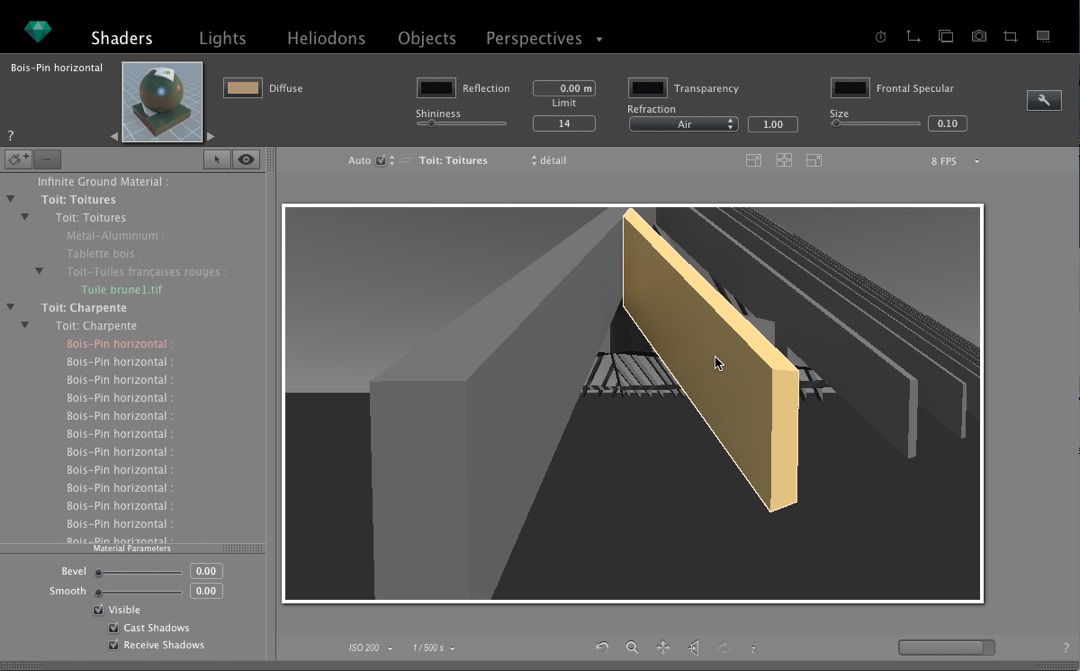Screen dimensions: 1080x671
Task: Switch to the Lights tab
Action: pos(222,38)
